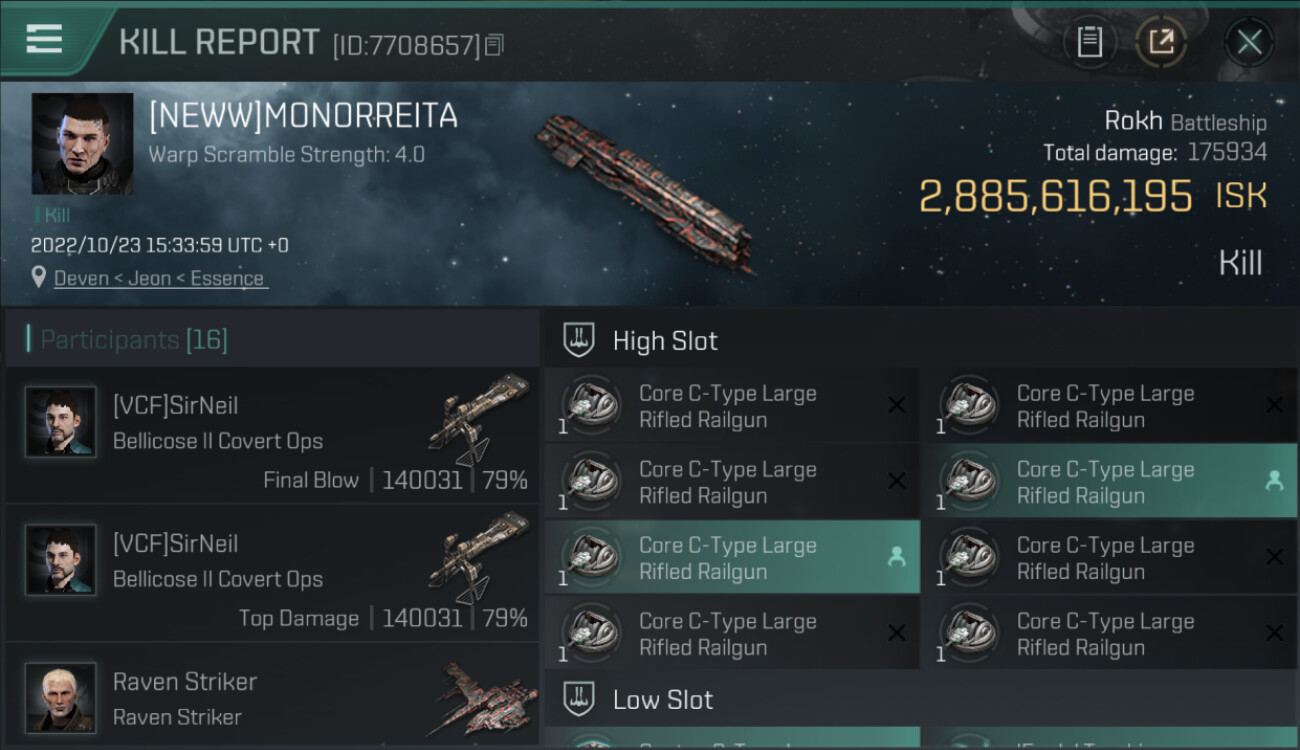Click the highlighted railgun in the left column
The height and width of the screenshot is (750, 1300).
point(732,558)
